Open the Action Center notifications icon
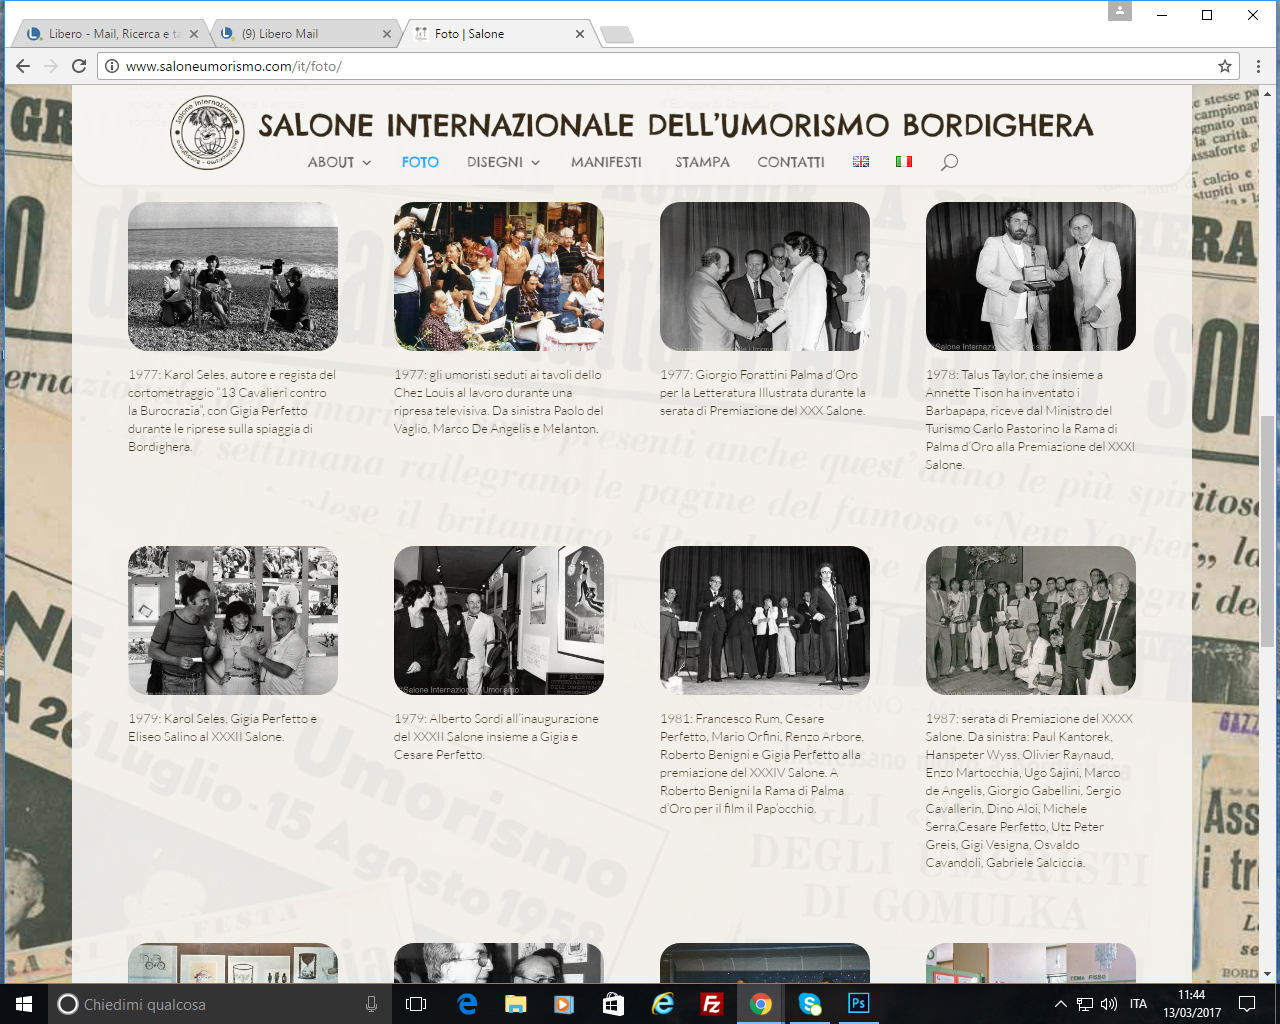The height and width of the screenshot is (1024, 1280). coord(1247,1004)
